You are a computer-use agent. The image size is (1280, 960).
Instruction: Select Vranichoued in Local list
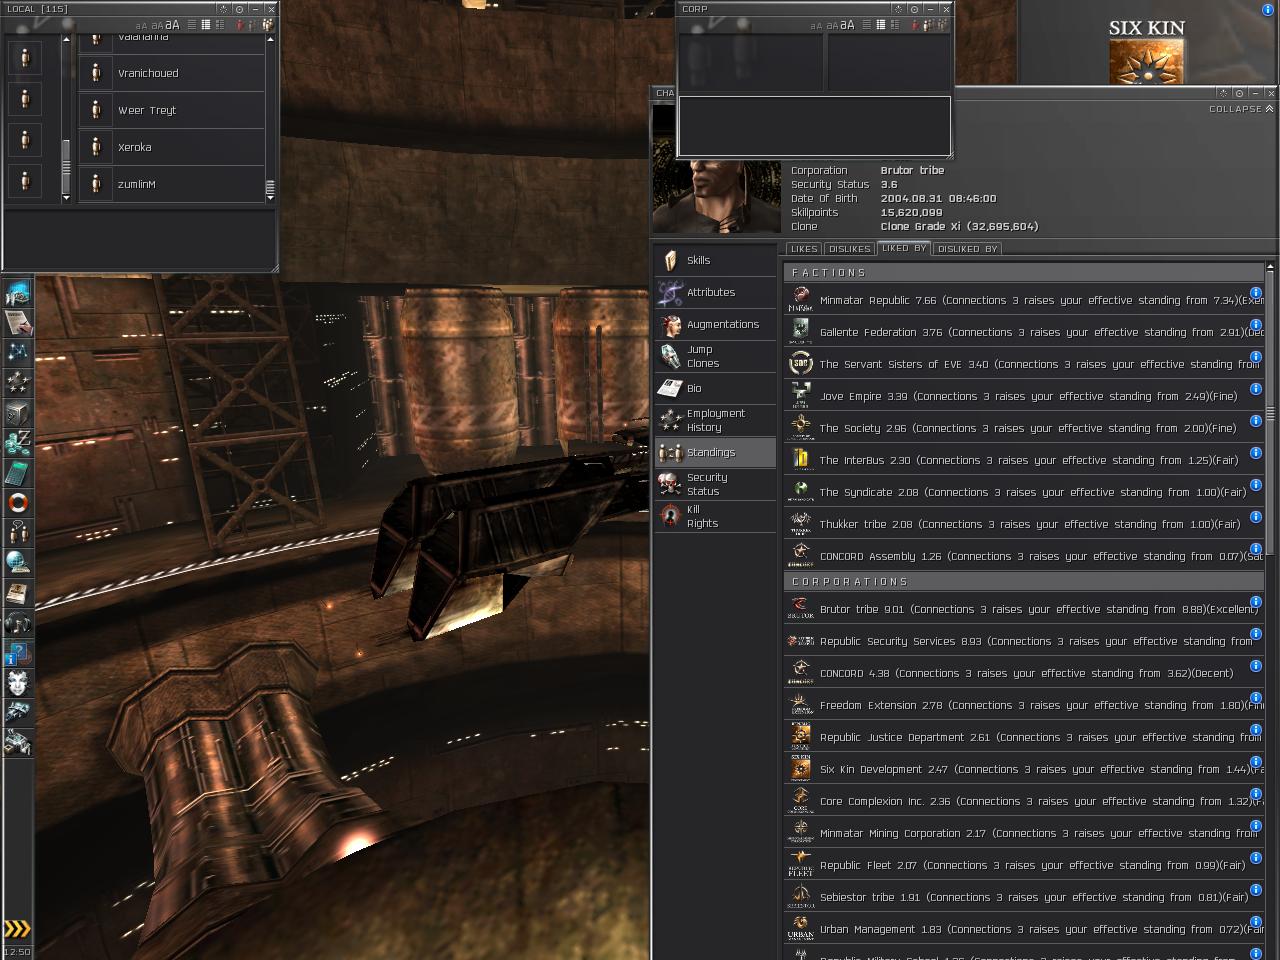point(171,73)
